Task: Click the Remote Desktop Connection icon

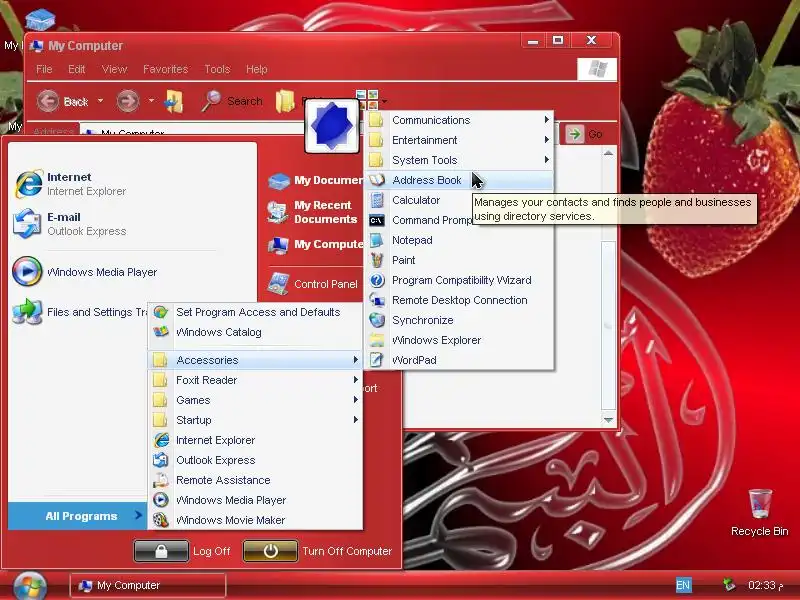Action: click(x=377, y=300)
